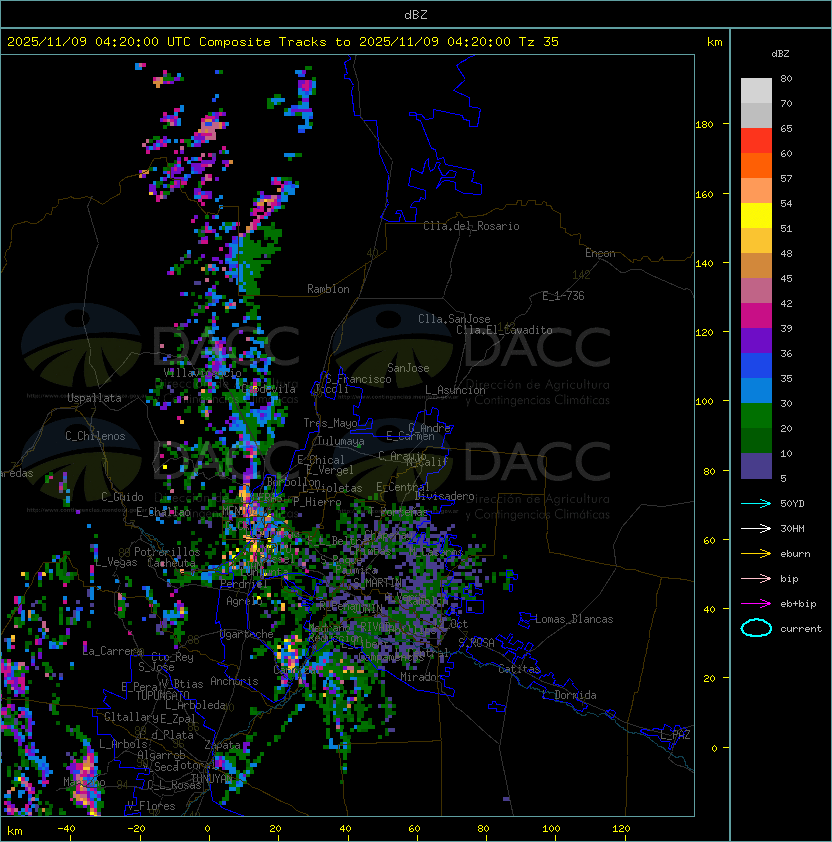Click the 'Ramblon' map label
The width and height of the screenshot is (832, 842).
[328, 289]
